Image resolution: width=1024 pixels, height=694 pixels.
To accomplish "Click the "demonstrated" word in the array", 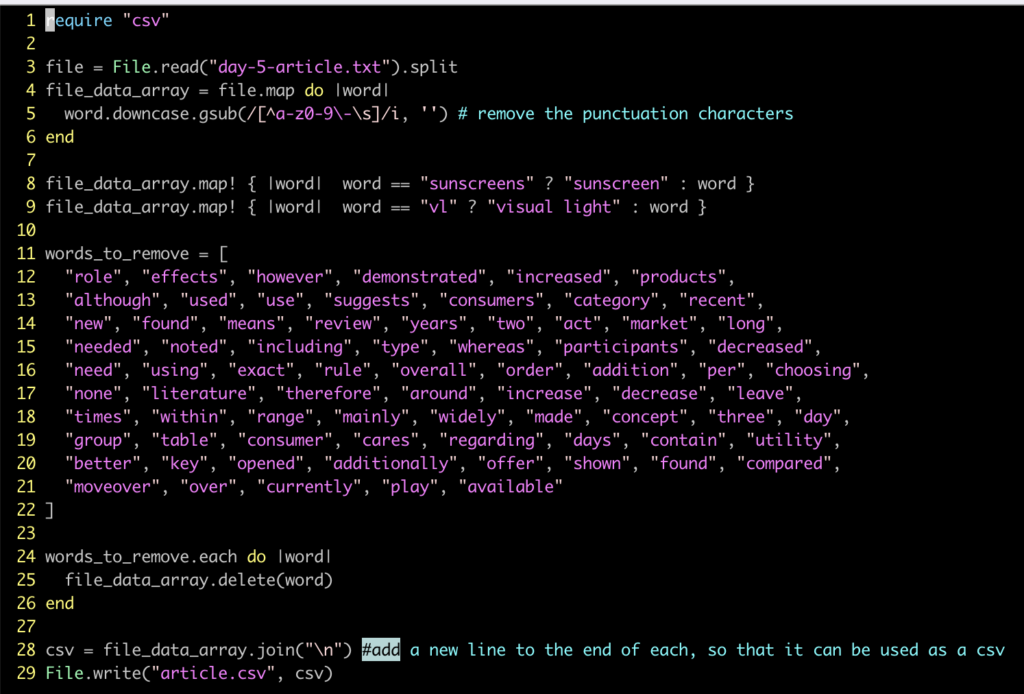I will tap(420, 277).
